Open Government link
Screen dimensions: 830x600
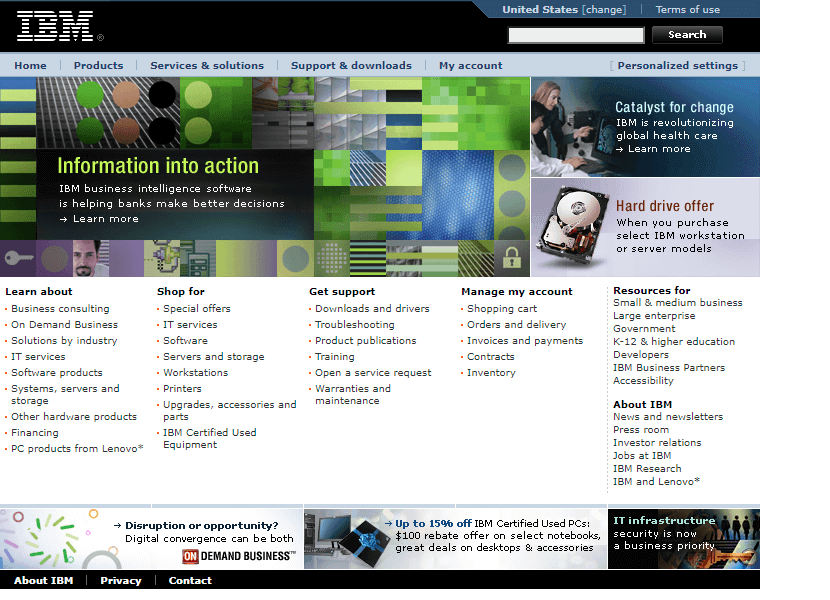[644, 328]
